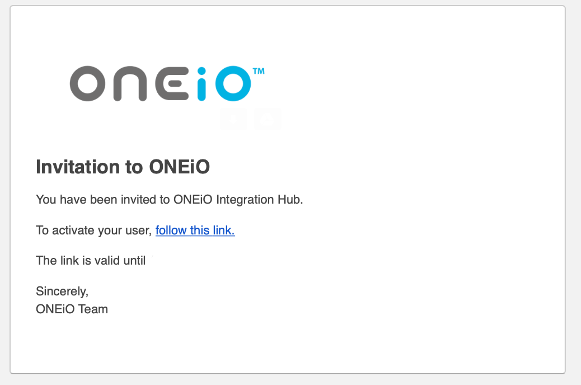Click the faint download arrow icon below logo

pos(233,119)
